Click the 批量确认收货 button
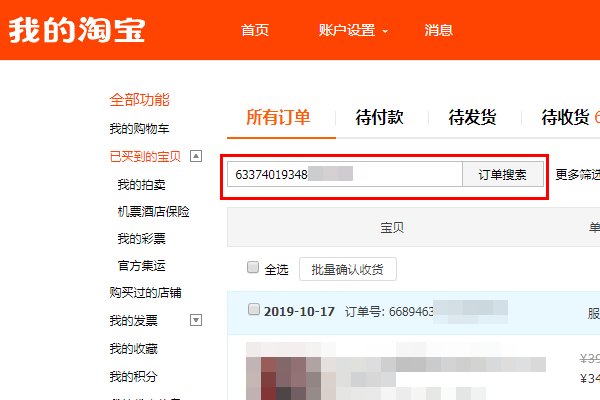Viewport: 600px width, 400px height. click(348, 269)
